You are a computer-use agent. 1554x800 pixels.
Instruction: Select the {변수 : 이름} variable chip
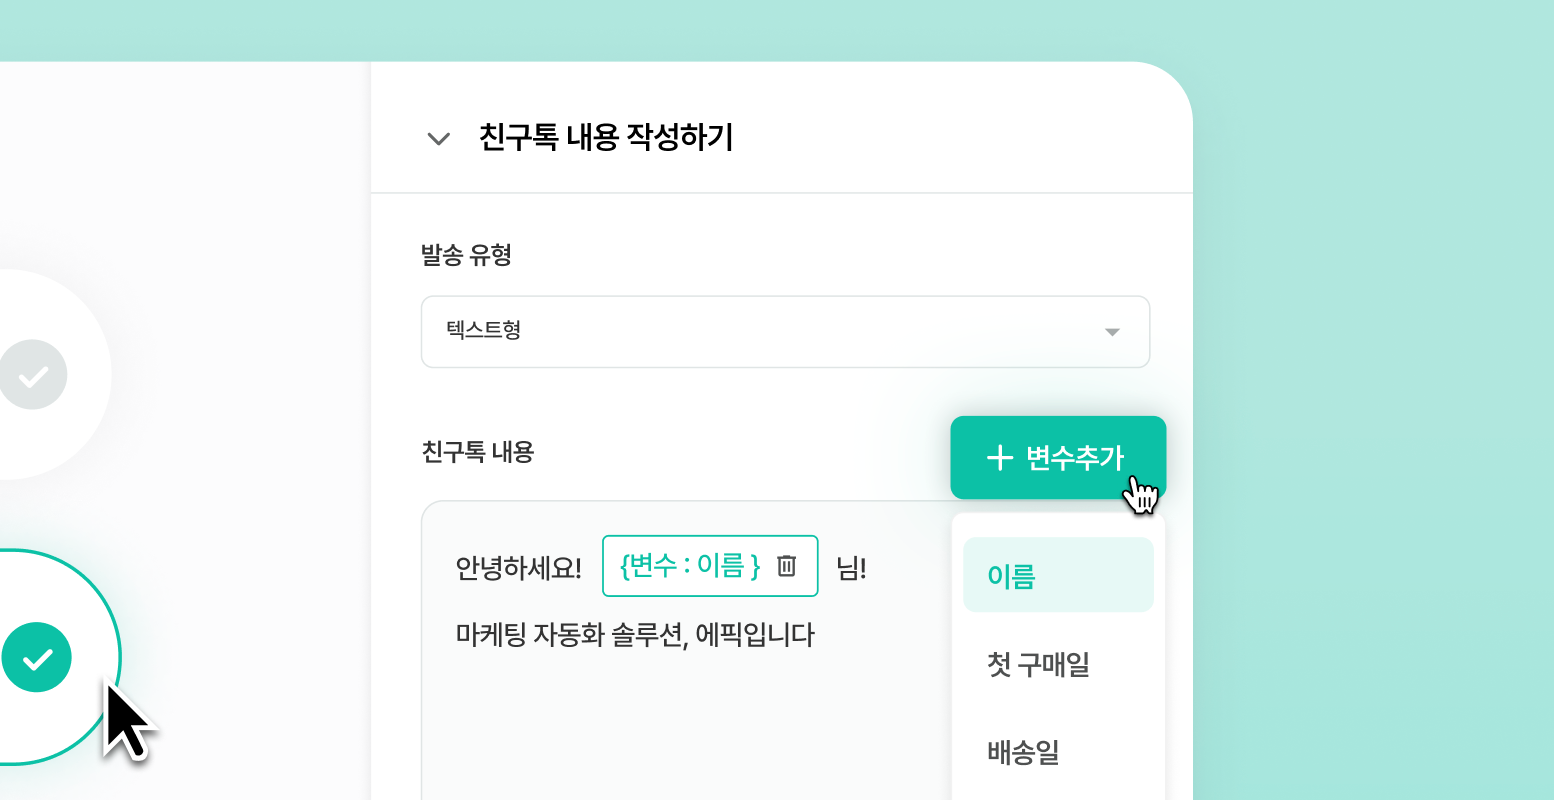tap(690, 566)
